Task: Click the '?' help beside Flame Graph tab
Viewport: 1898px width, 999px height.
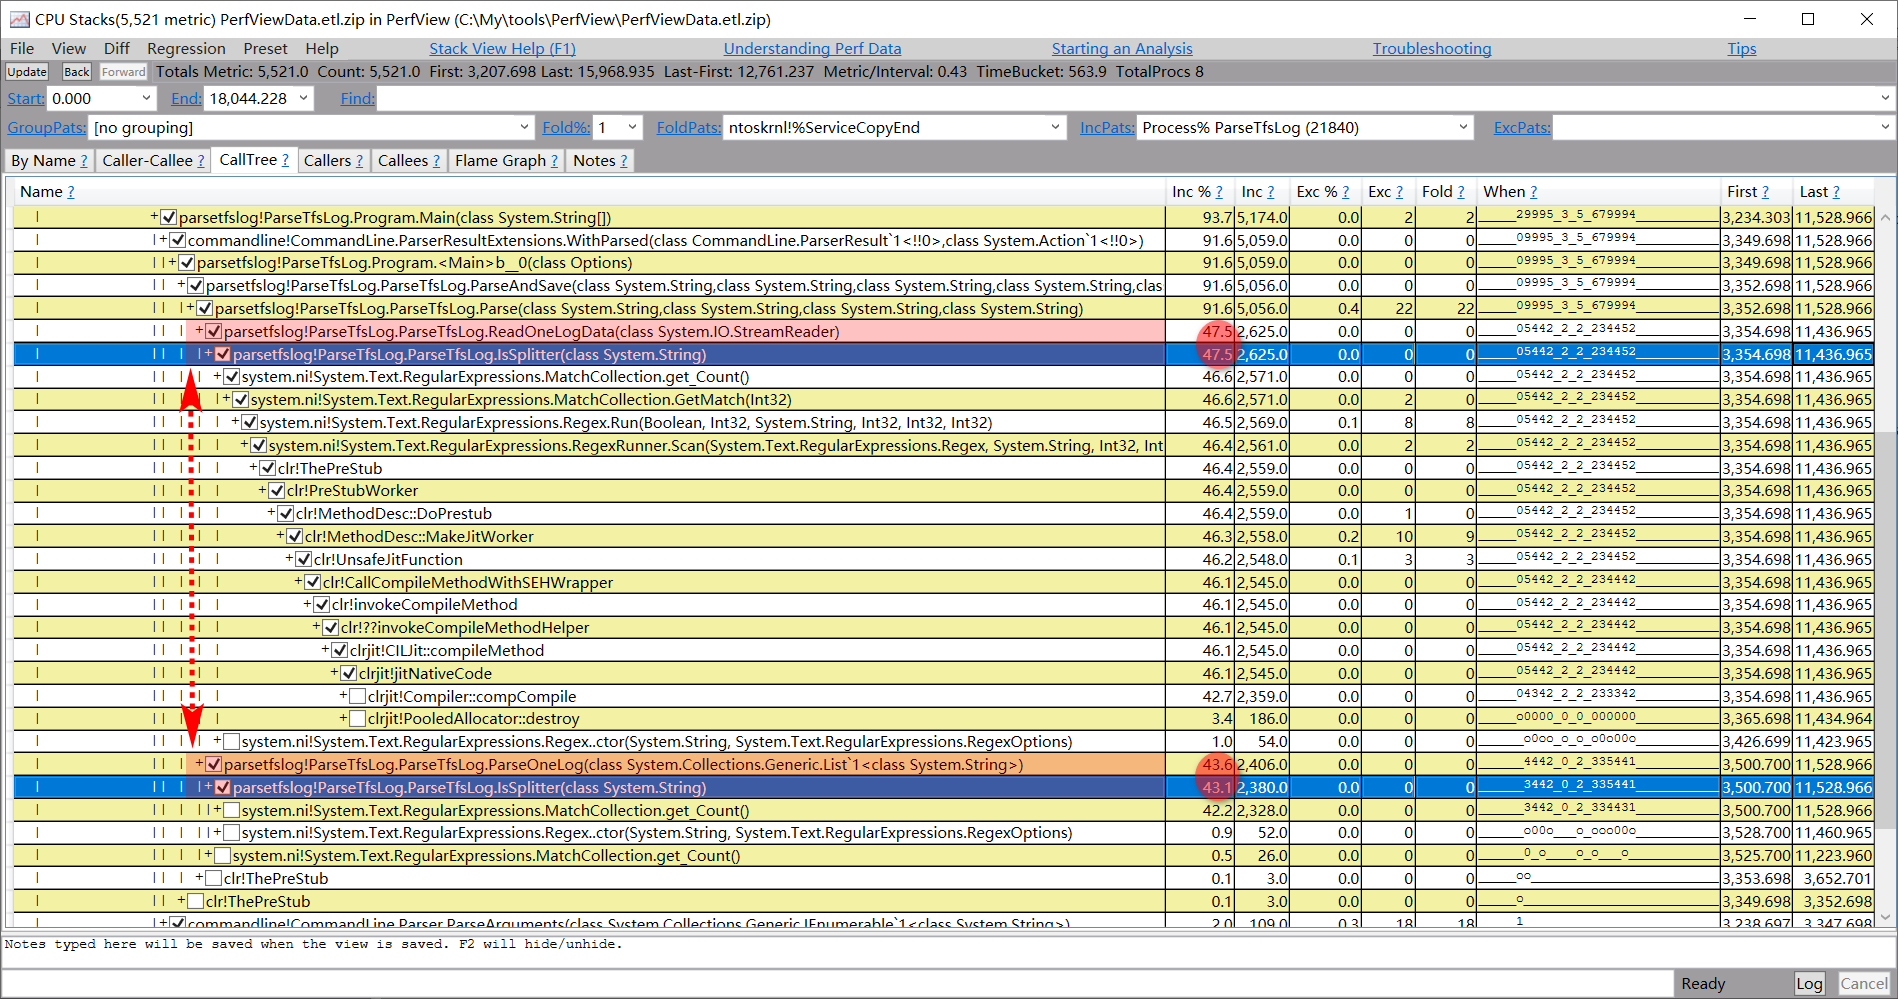Action: [x=554, y=161]
